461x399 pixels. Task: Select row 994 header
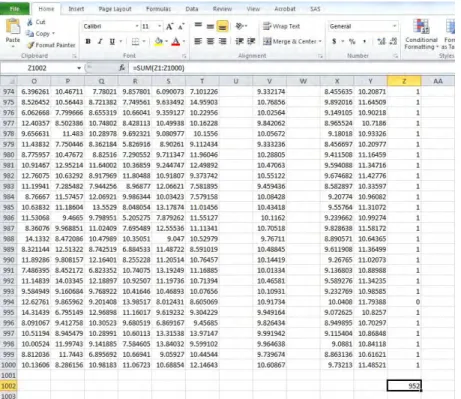(9, 302)
